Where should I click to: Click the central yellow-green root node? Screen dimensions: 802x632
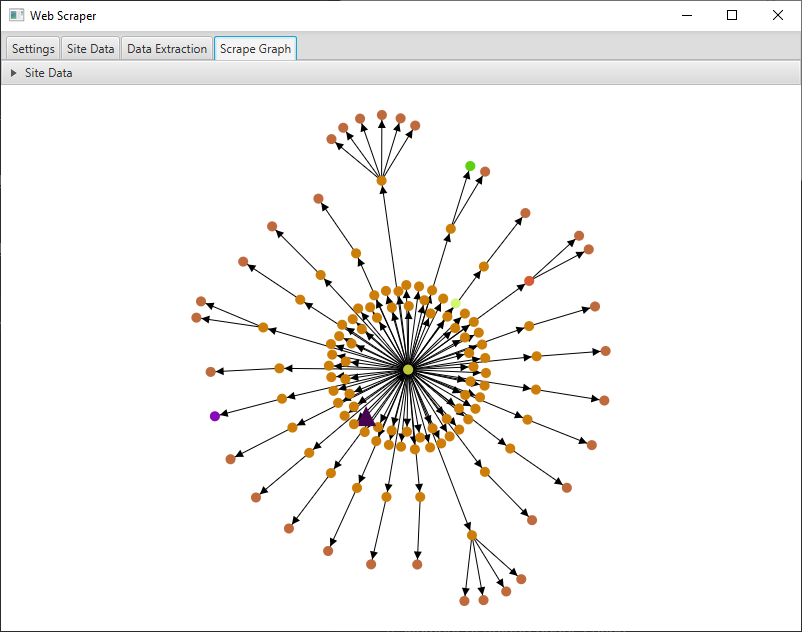click(408, 369)
